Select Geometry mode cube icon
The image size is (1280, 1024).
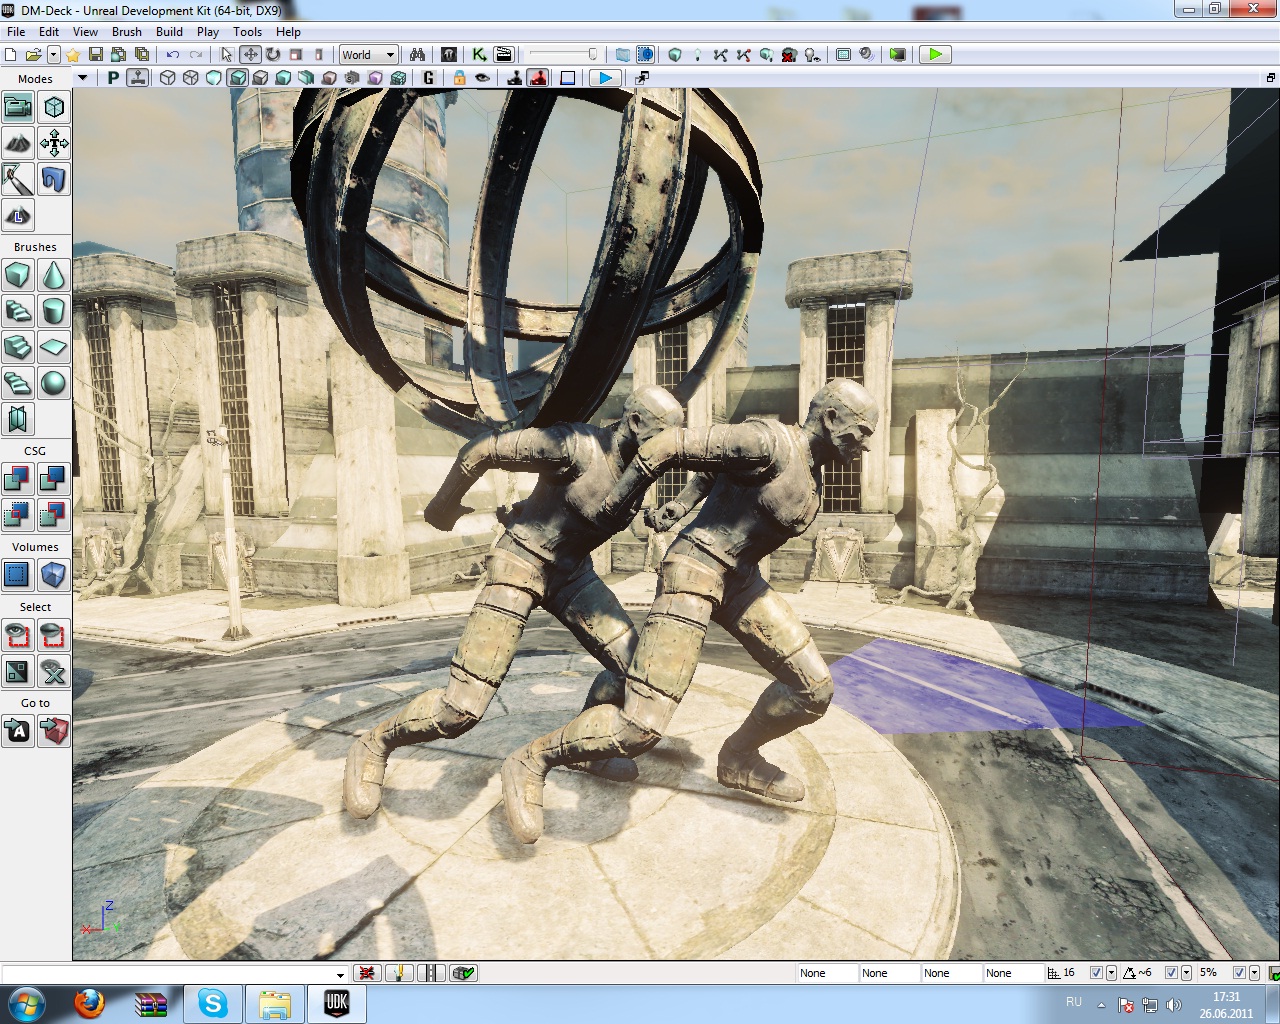click(54, 107)
